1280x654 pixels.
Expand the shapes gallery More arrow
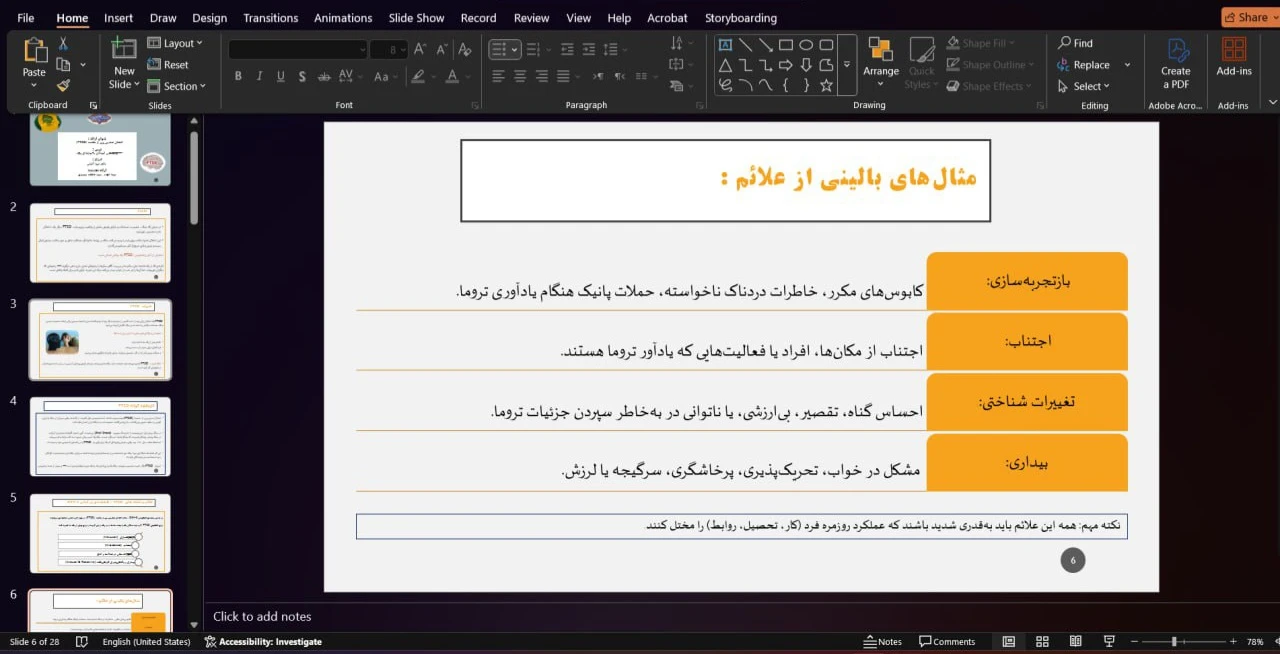coord(847,65)
